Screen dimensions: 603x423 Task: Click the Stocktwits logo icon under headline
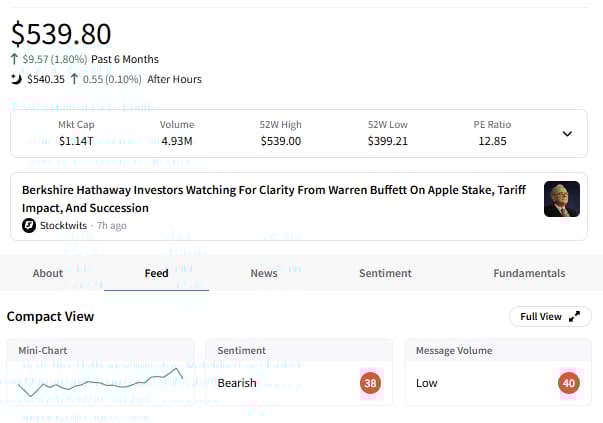[29, 226]
